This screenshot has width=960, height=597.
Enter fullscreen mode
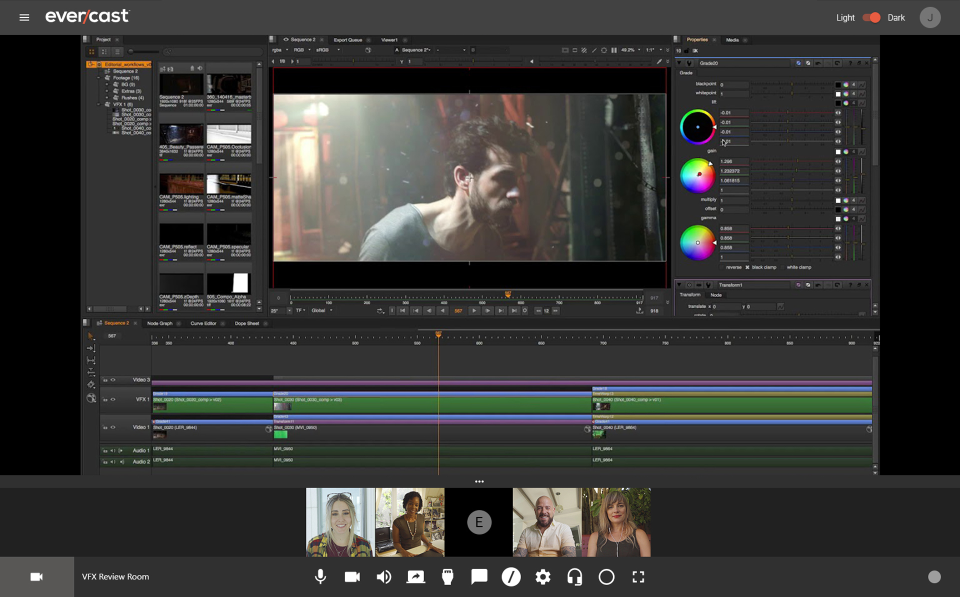tap(638, 577)
